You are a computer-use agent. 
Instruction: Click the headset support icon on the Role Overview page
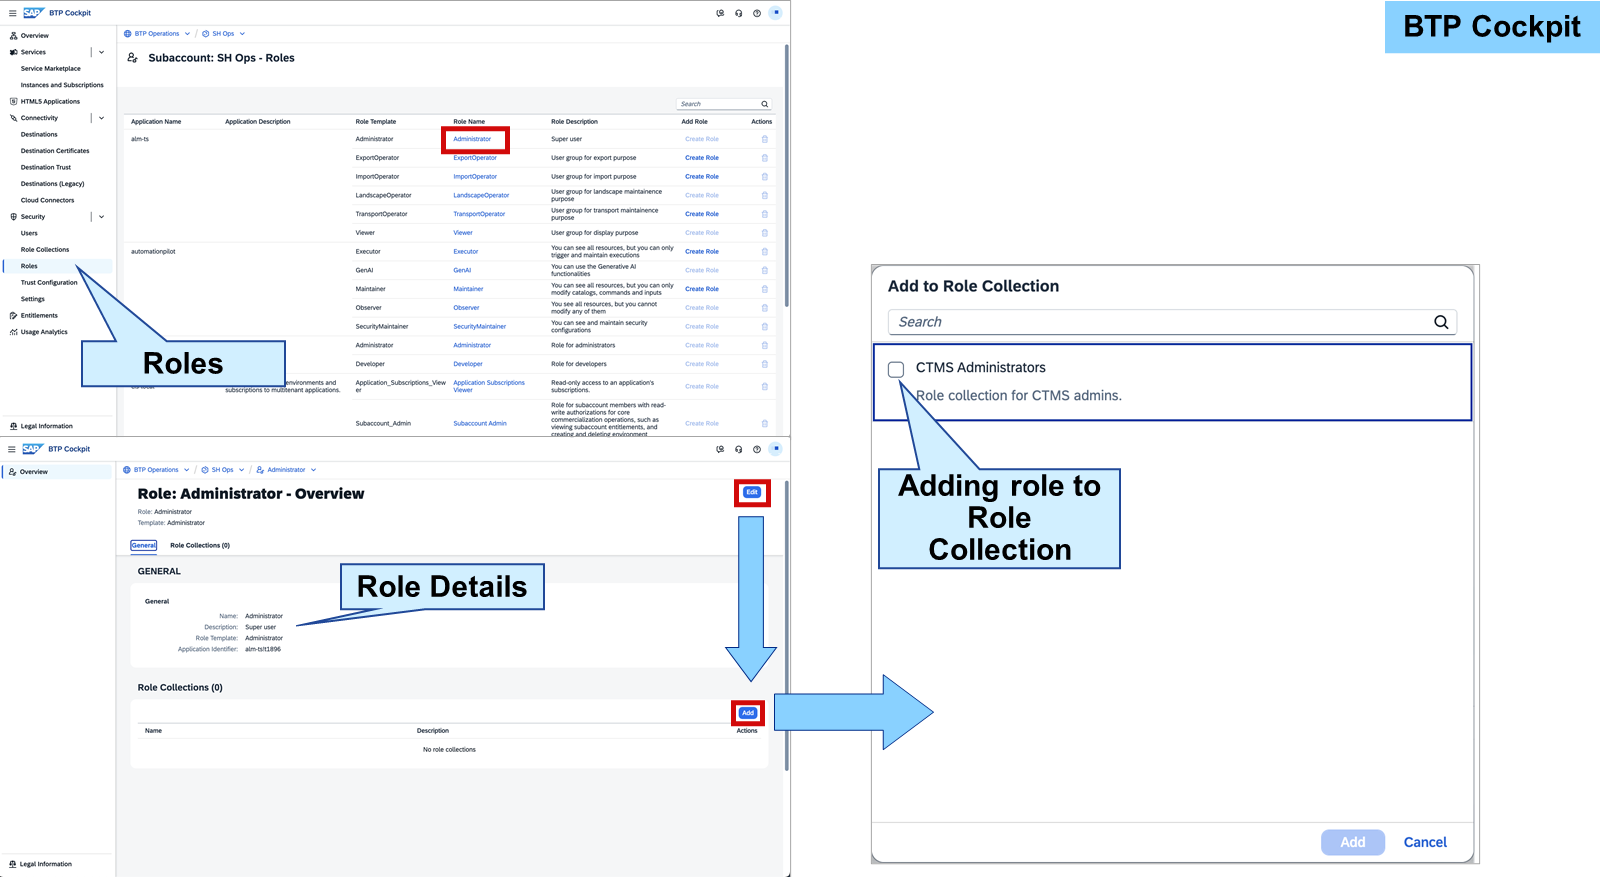[739, 449]
